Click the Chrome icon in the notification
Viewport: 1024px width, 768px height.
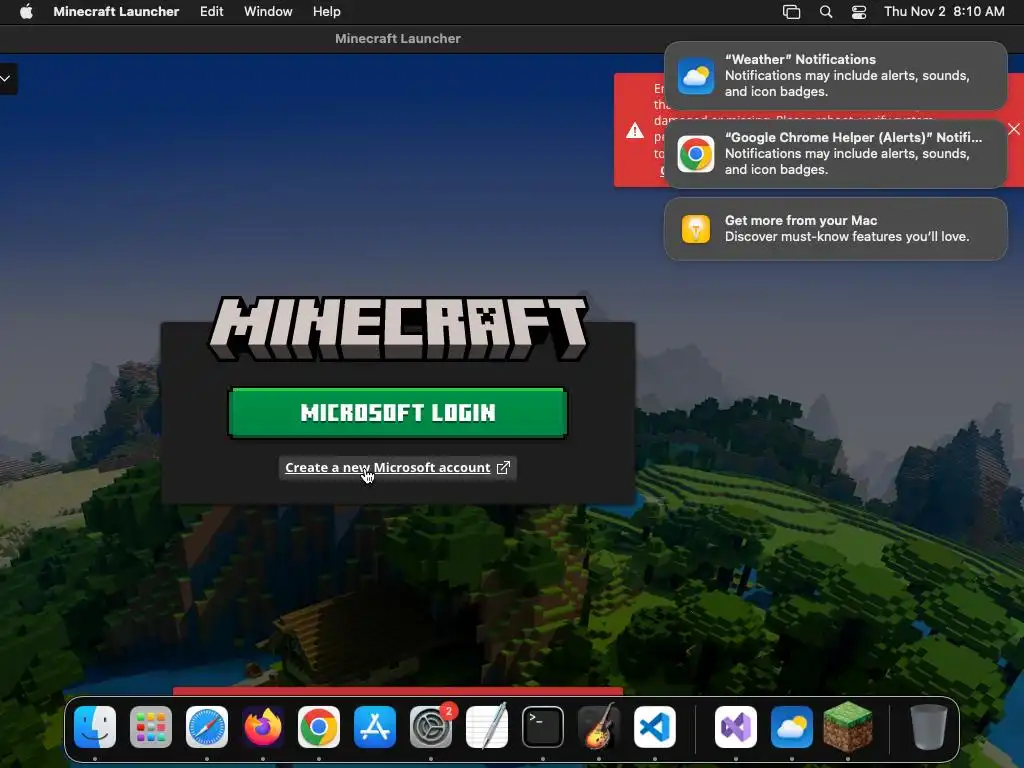pyautogui.click(x=696, y=154)
